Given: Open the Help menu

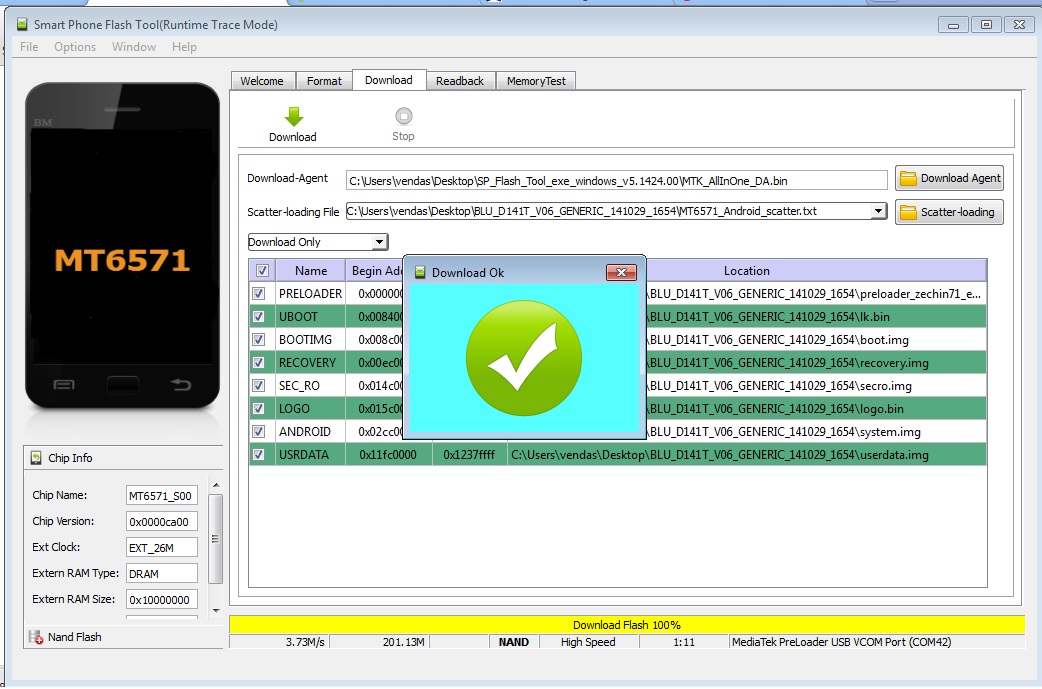Looking at the screenshot, I should (x=184, y=47).
